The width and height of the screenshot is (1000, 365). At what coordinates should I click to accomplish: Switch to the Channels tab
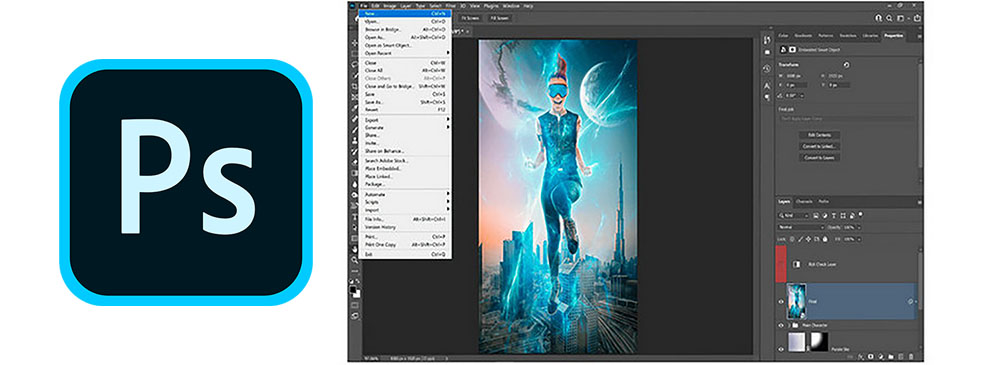click(804, 202)
